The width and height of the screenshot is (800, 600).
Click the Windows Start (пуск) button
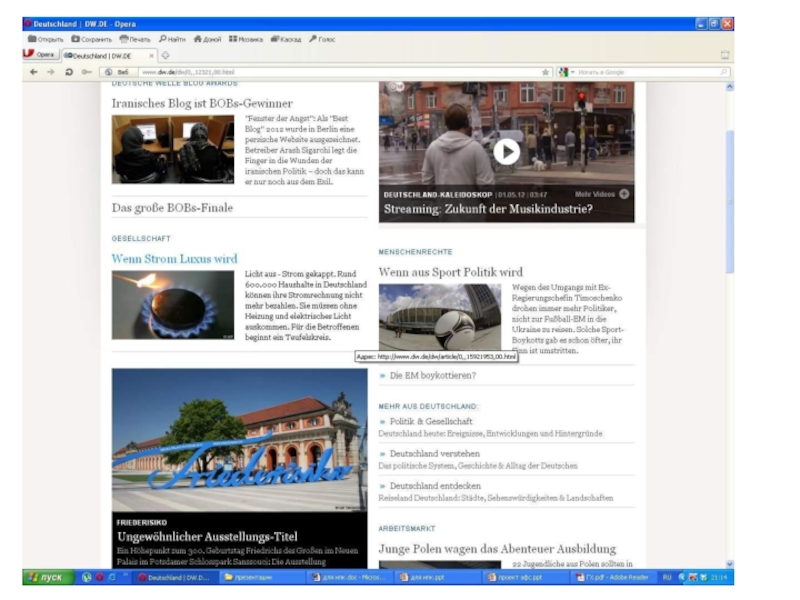click(x=46, y=577)
